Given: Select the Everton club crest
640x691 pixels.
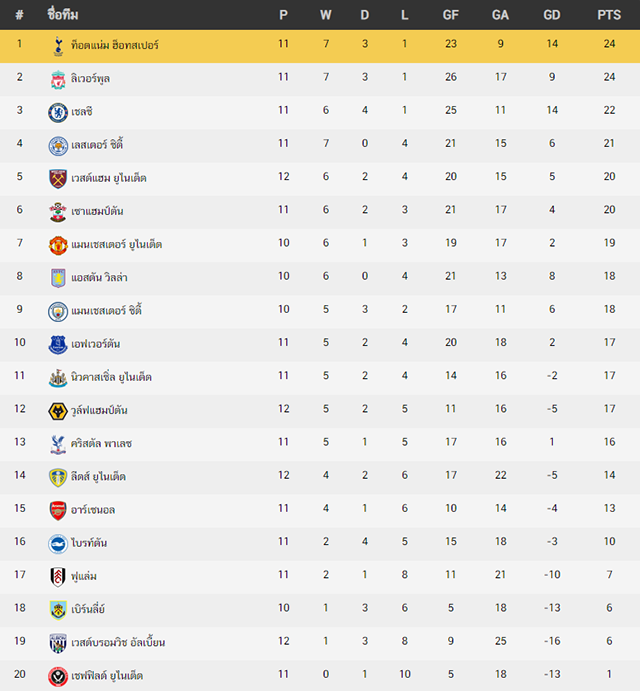Looking at the screenshot, I should [58, 345].
